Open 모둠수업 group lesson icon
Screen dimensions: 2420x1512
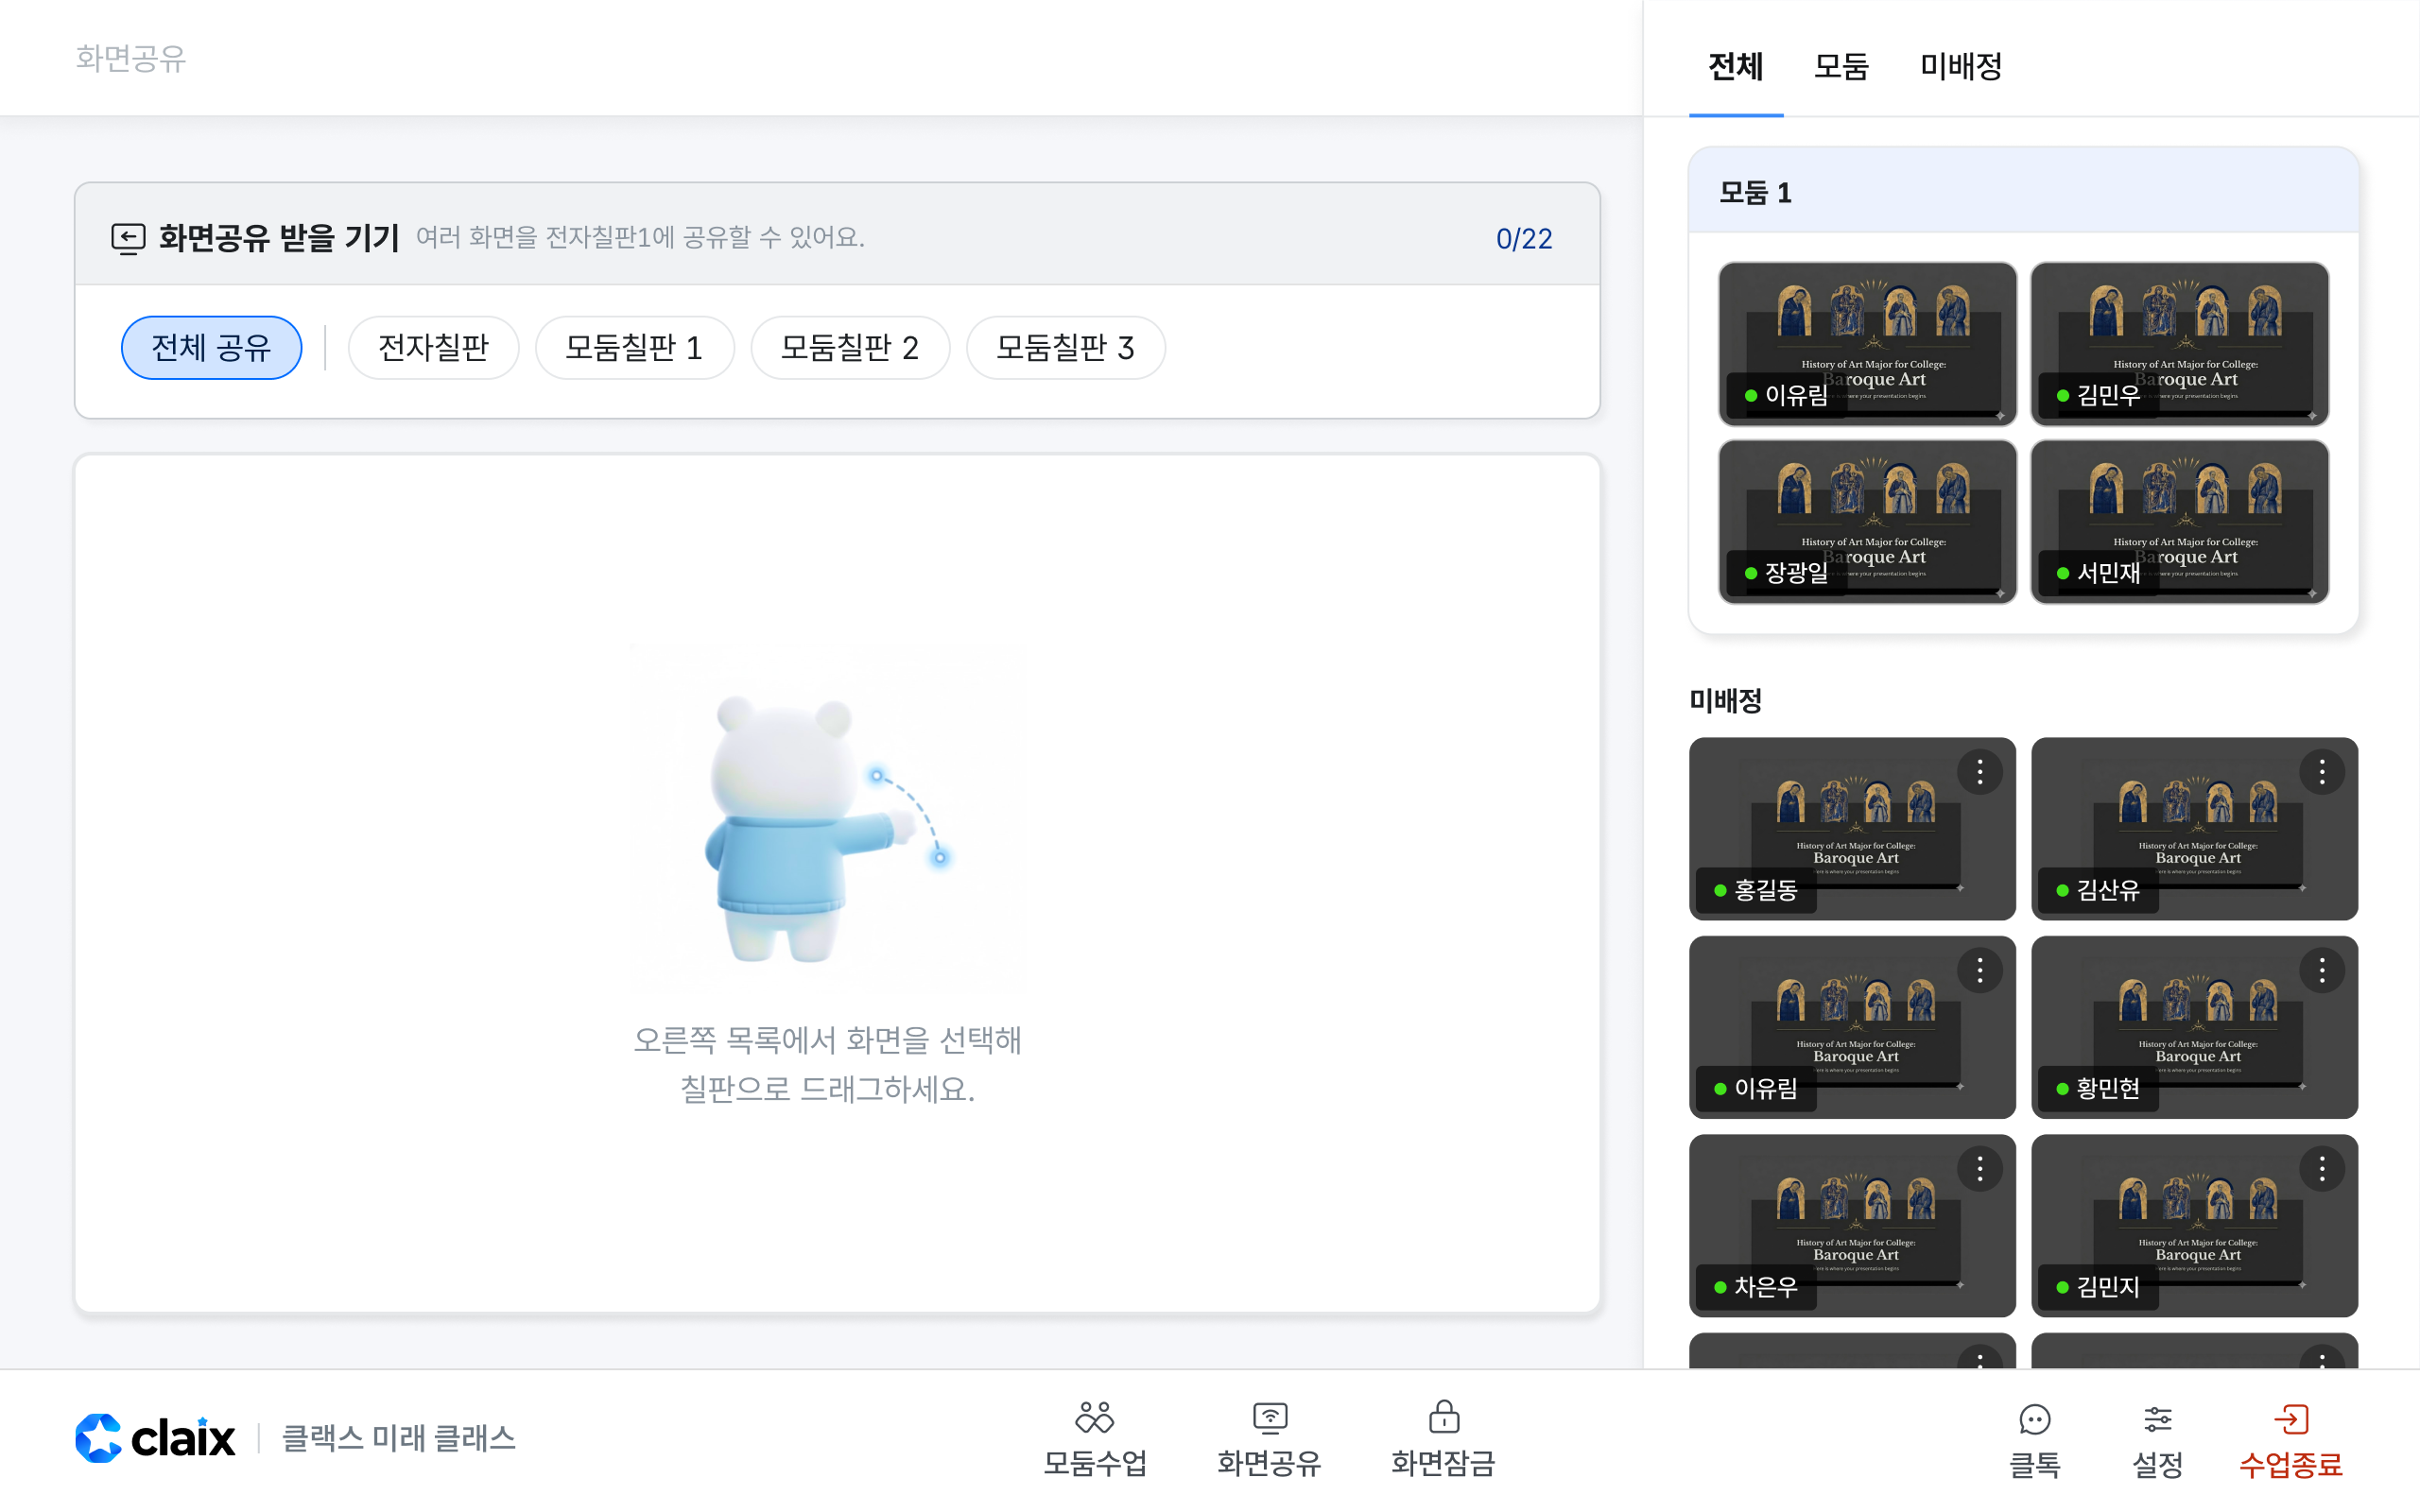click(x=1094, y=1418)
